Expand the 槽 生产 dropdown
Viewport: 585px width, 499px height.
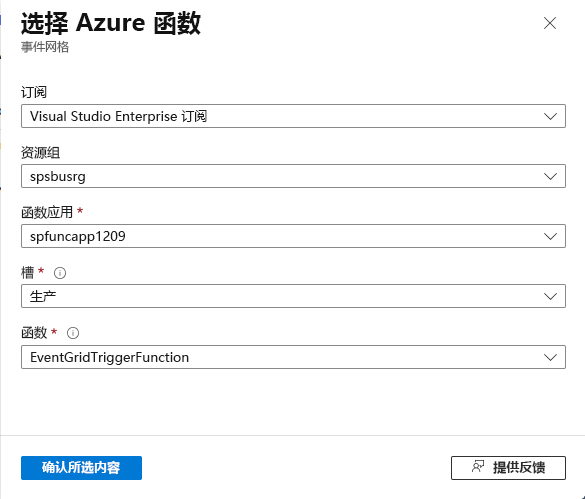(x=293, y=296)
